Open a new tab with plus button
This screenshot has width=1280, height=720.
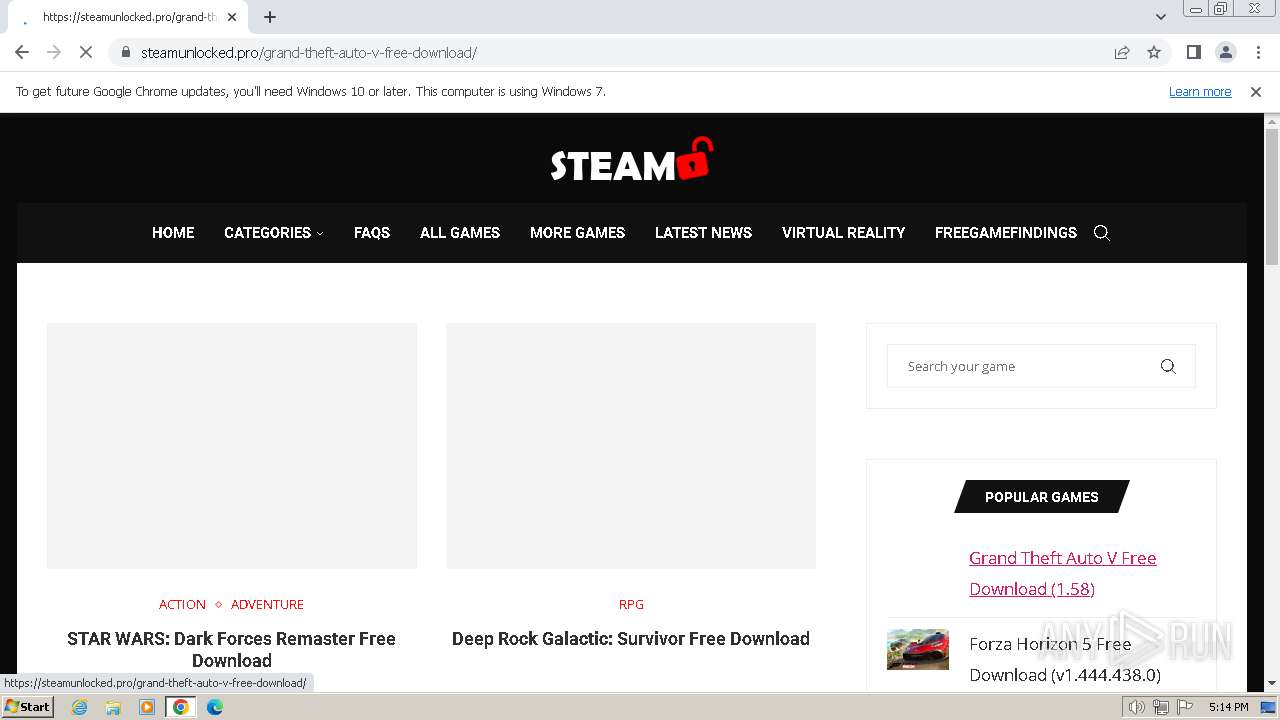pyautogui.click(x=270, y=17)
